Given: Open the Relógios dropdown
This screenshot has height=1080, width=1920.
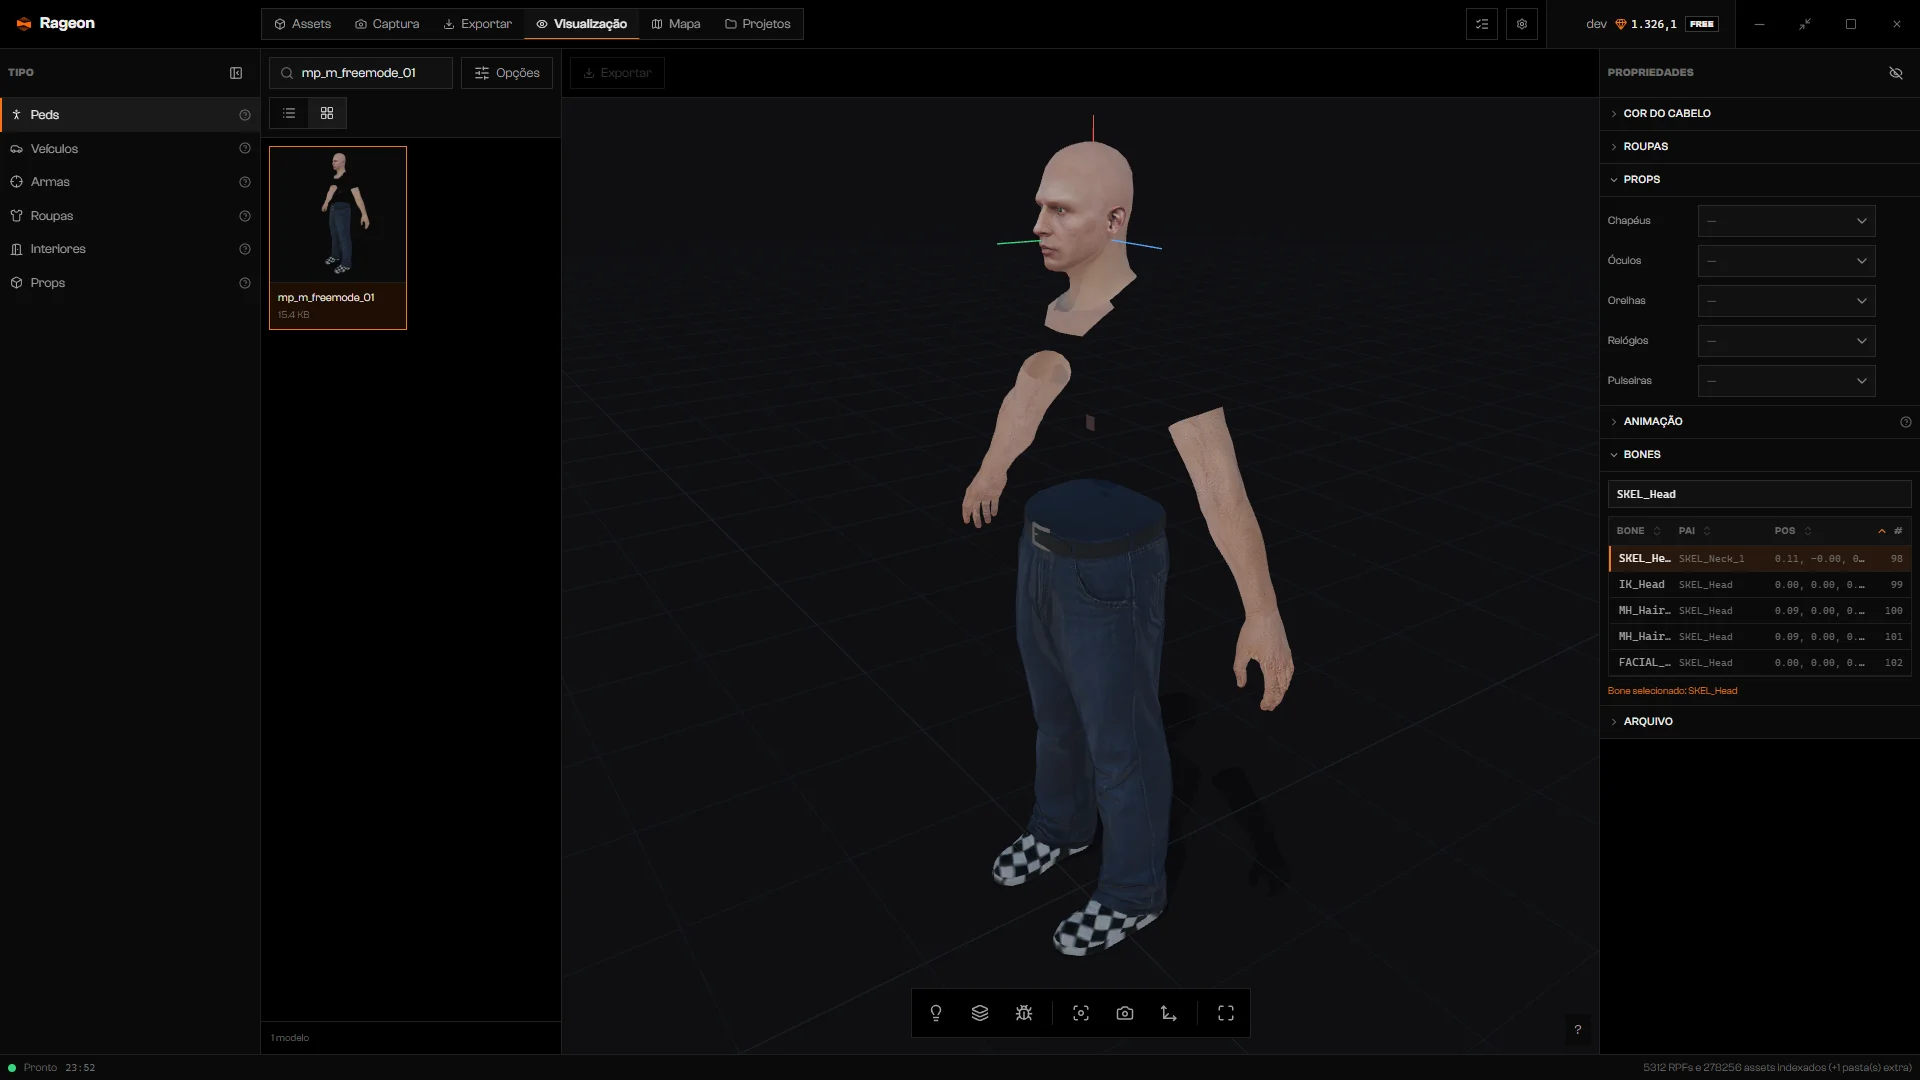Looking at the screenshot, I should point(1786,341).
